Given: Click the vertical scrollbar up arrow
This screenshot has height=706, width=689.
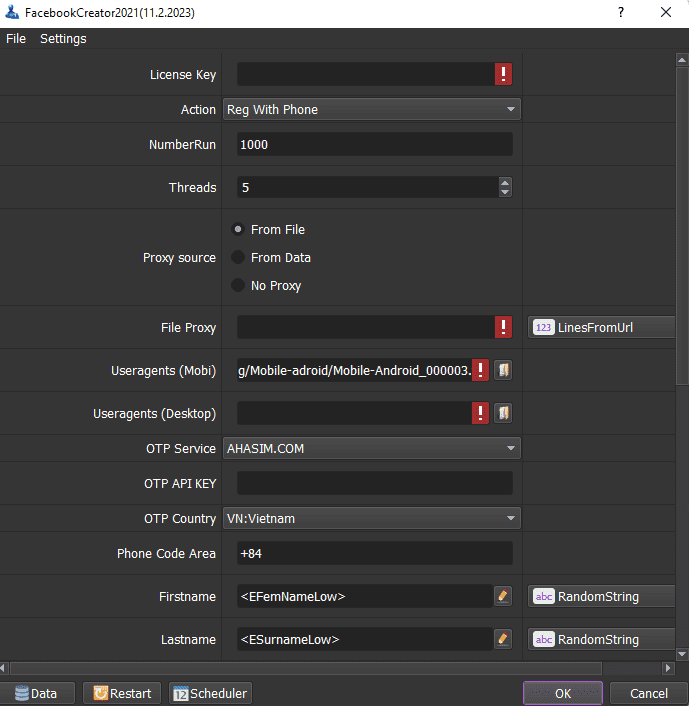Looking at the screenshot, I should (682, 60).
